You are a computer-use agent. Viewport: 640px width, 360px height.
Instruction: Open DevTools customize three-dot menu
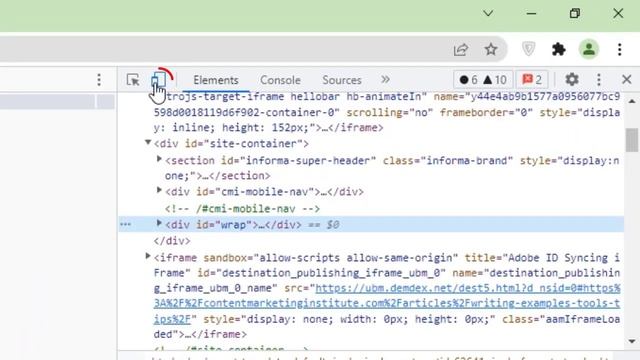(599, 80)
